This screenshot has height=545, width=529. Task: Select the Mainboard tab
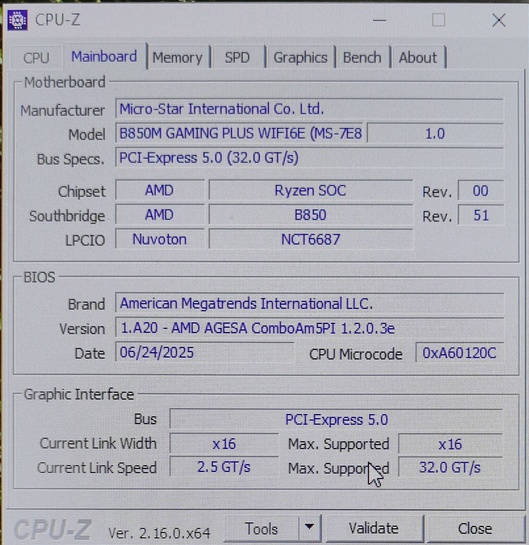[x=104, y=57]
